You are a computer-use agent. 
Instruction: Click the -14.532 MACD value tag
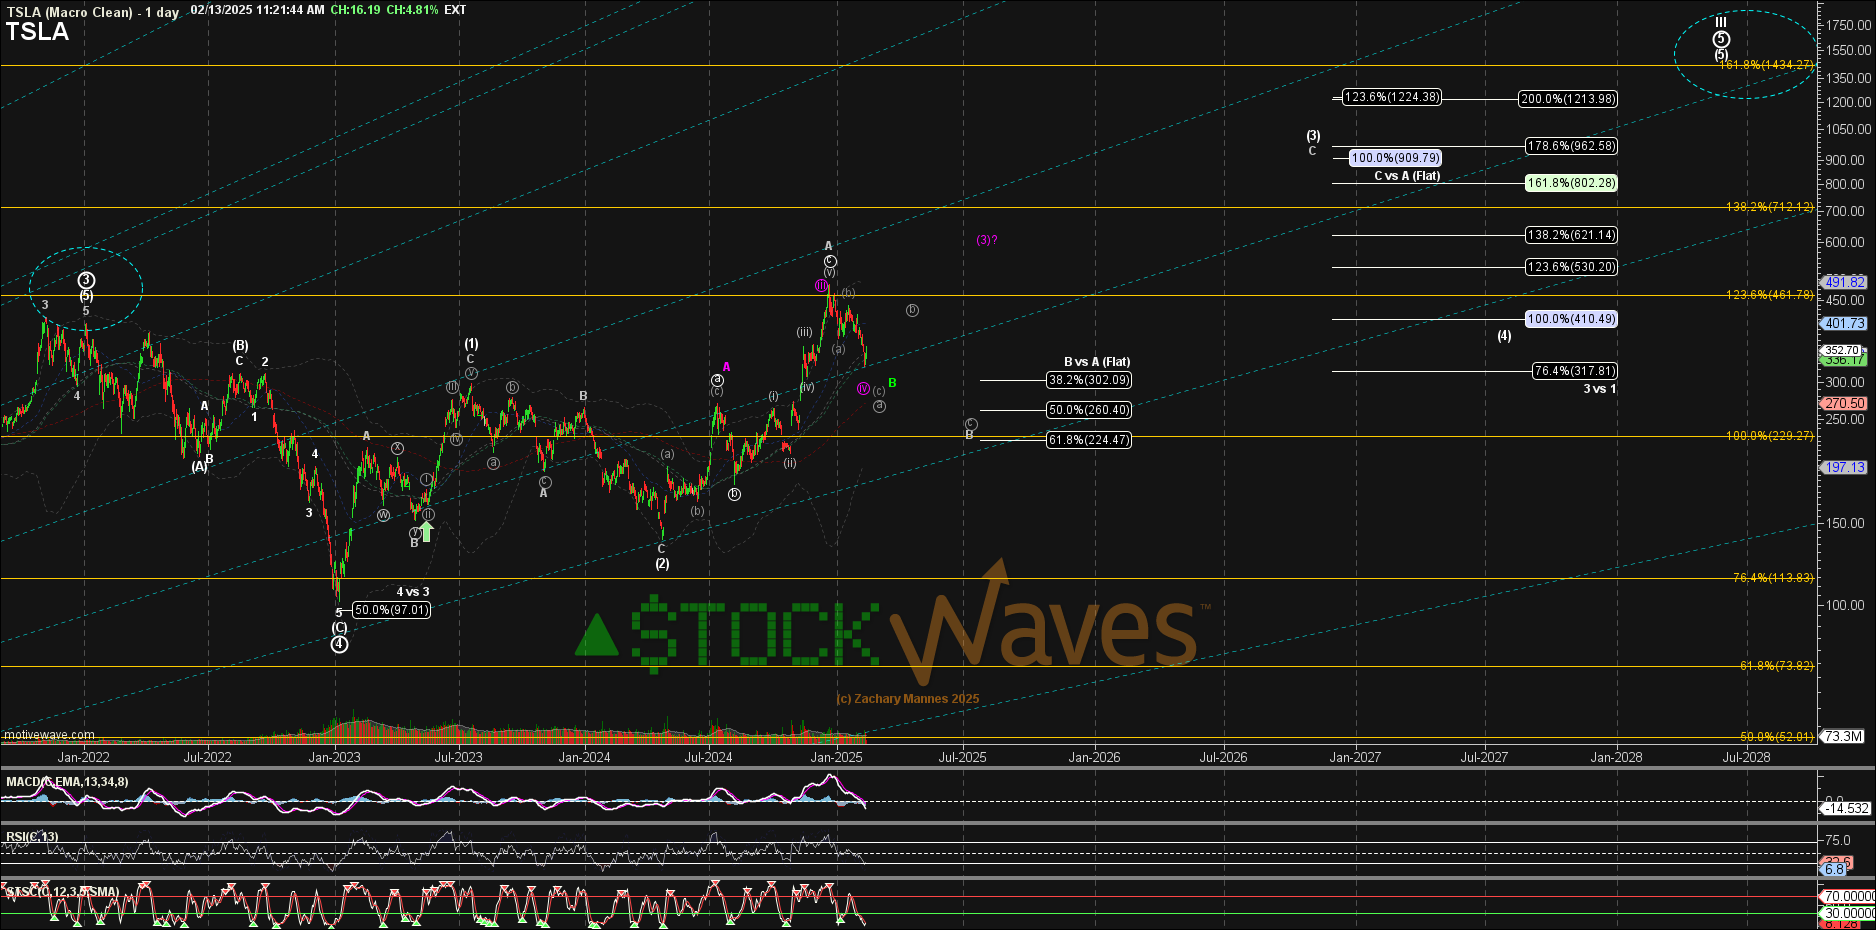point(1846,808)
